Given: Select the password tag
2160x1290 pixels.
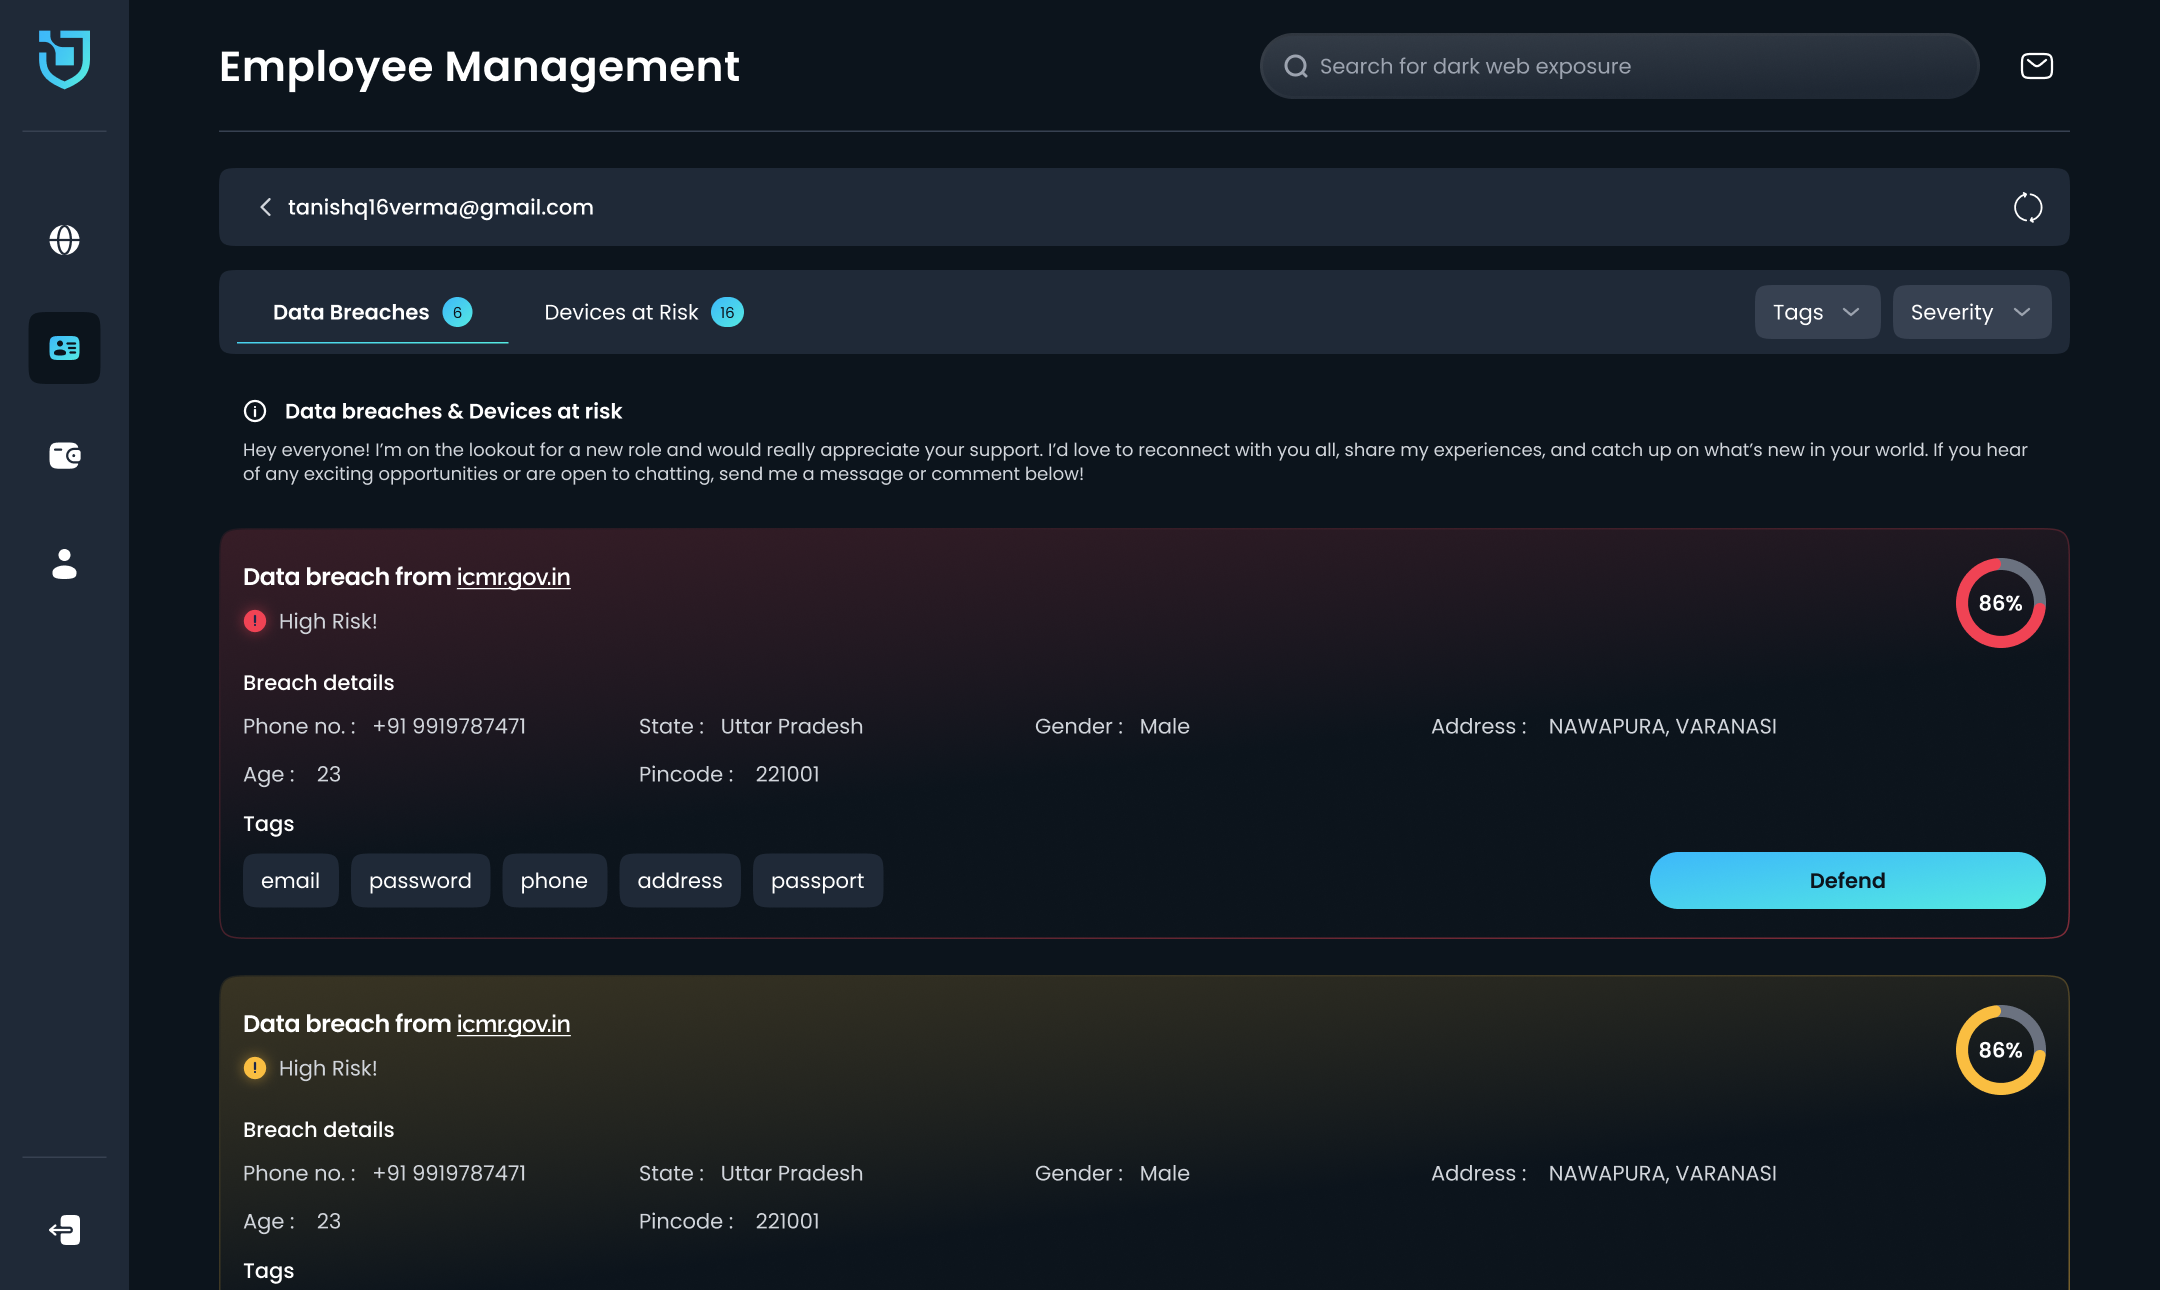Looking at the screenshot, I should pos(420,880).
